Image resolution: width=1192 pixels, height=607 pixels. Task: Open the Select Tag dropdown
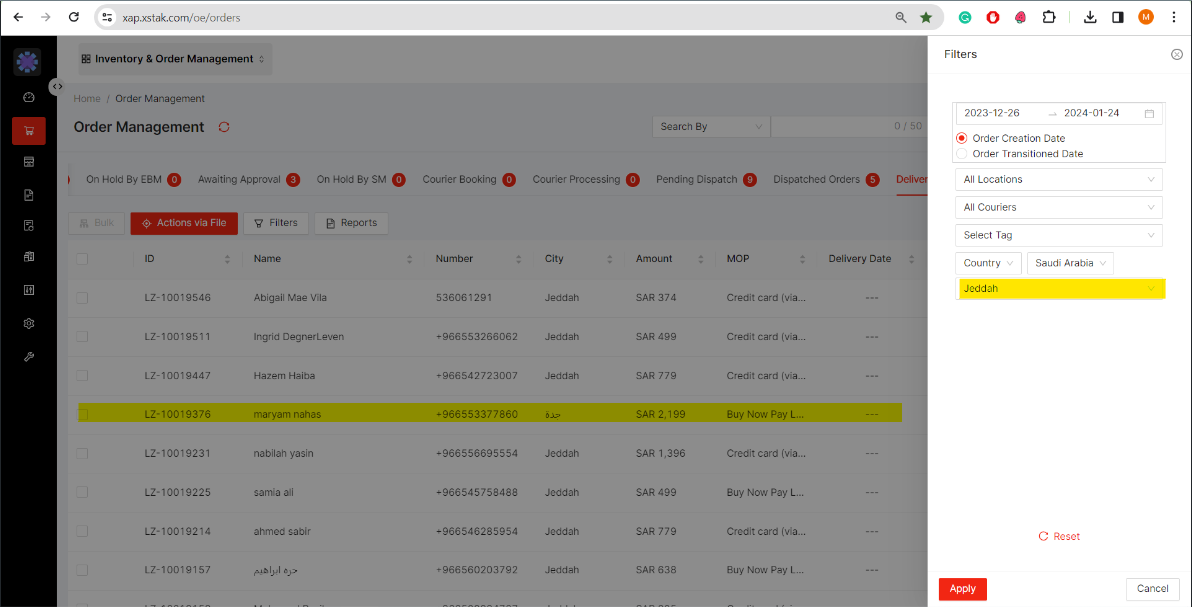pyautogui.click(x=1058, y=235)
